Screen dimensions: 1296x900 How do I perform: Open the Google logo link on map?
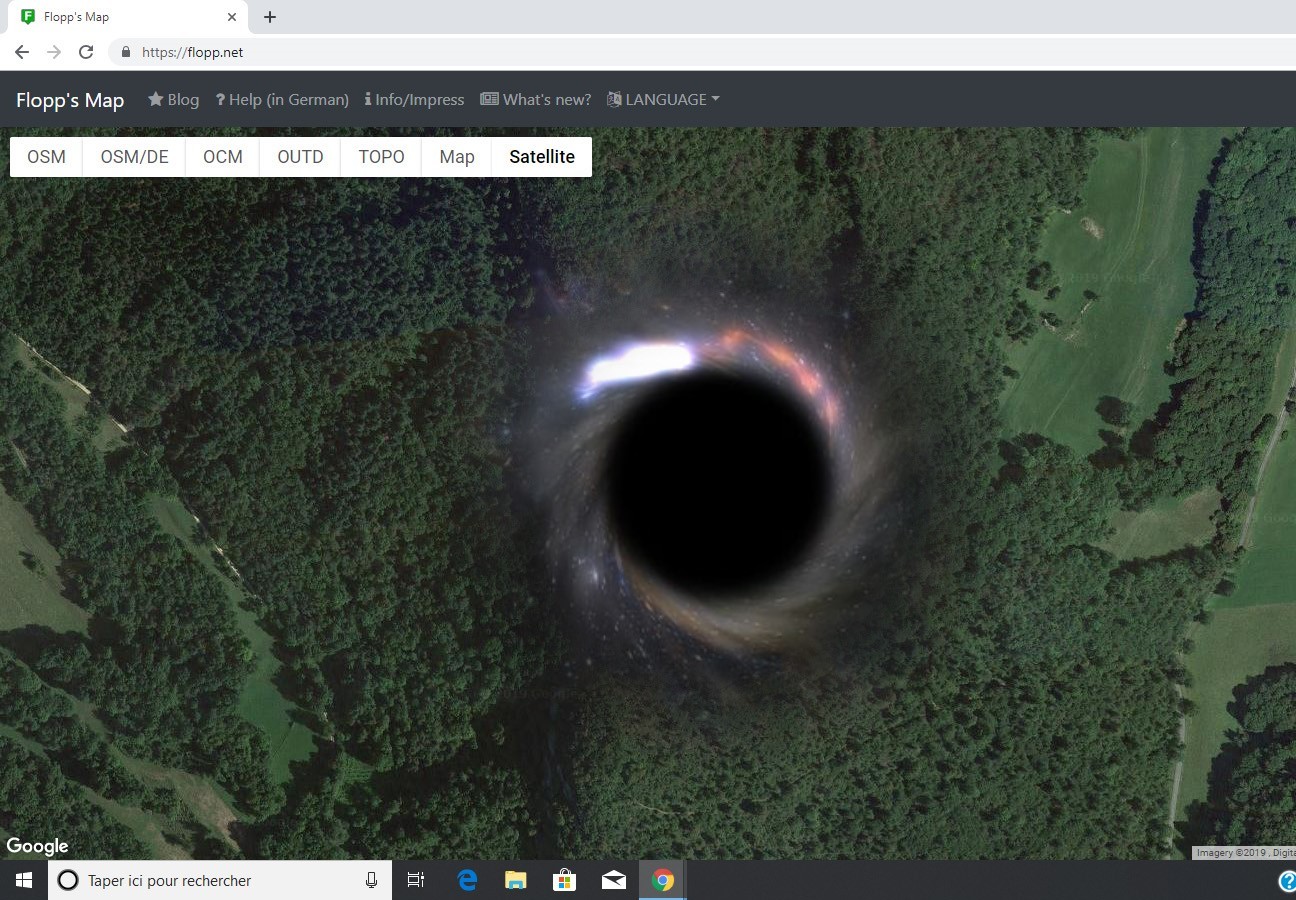(37, 846)
